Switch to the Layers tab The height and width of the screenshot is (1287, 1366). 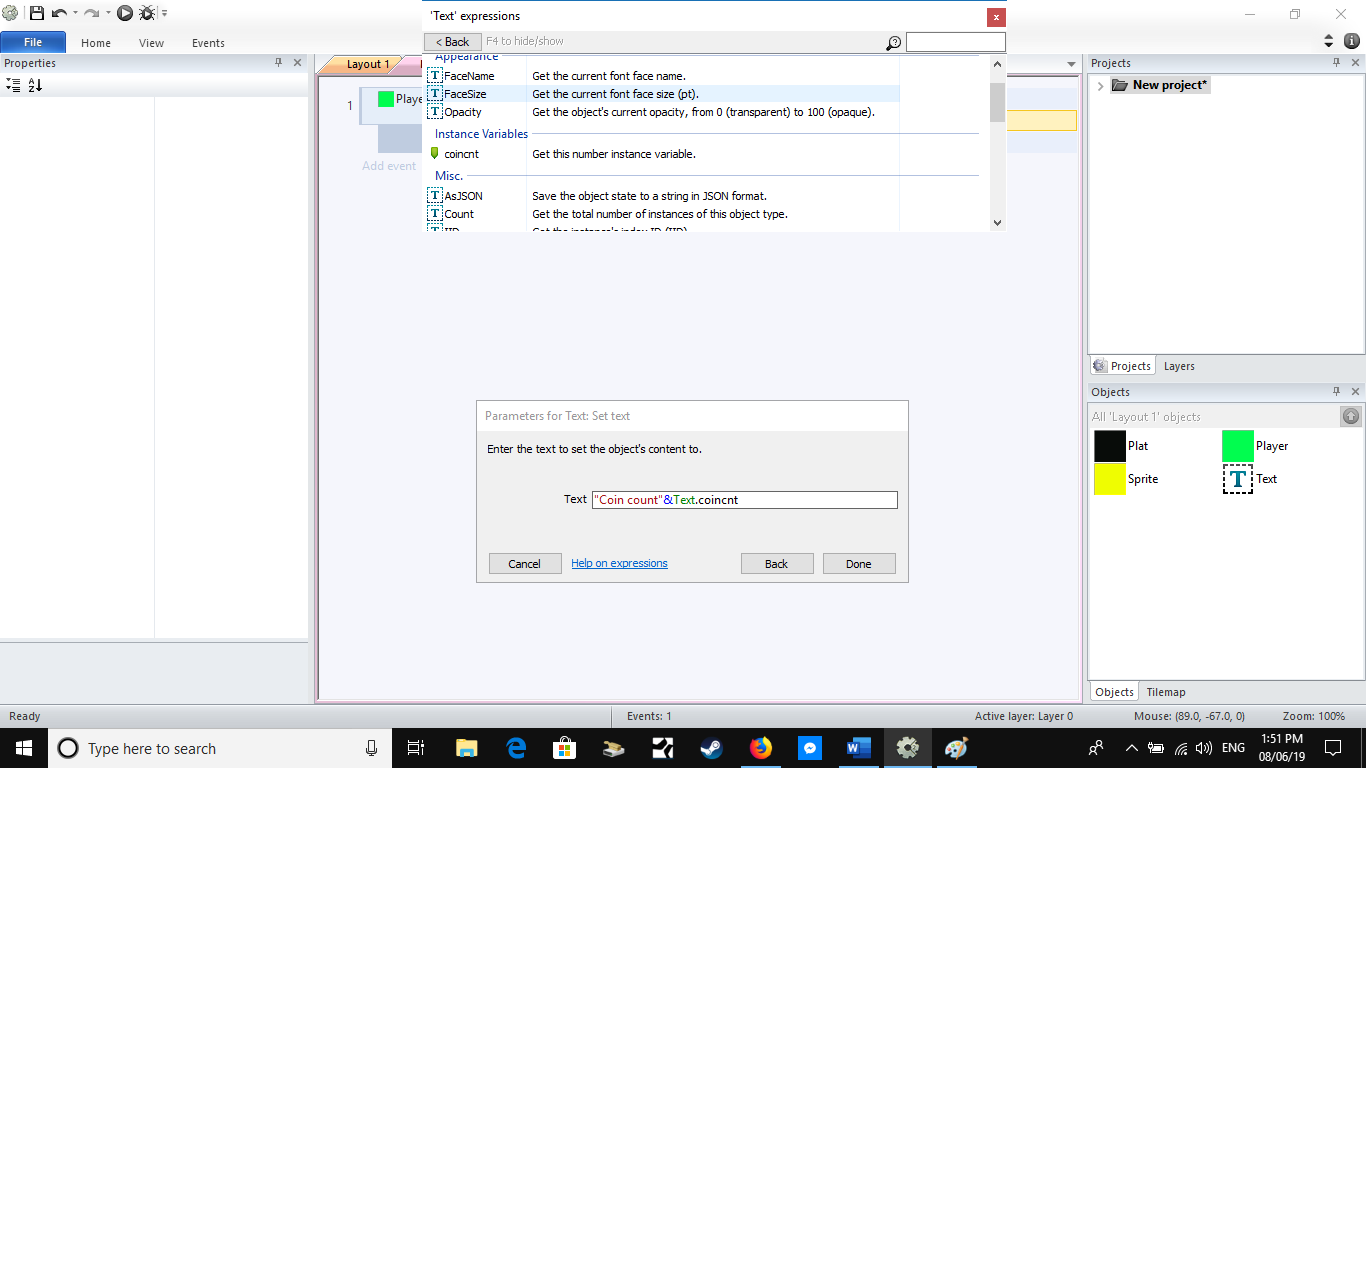[x=1178, y=366]
